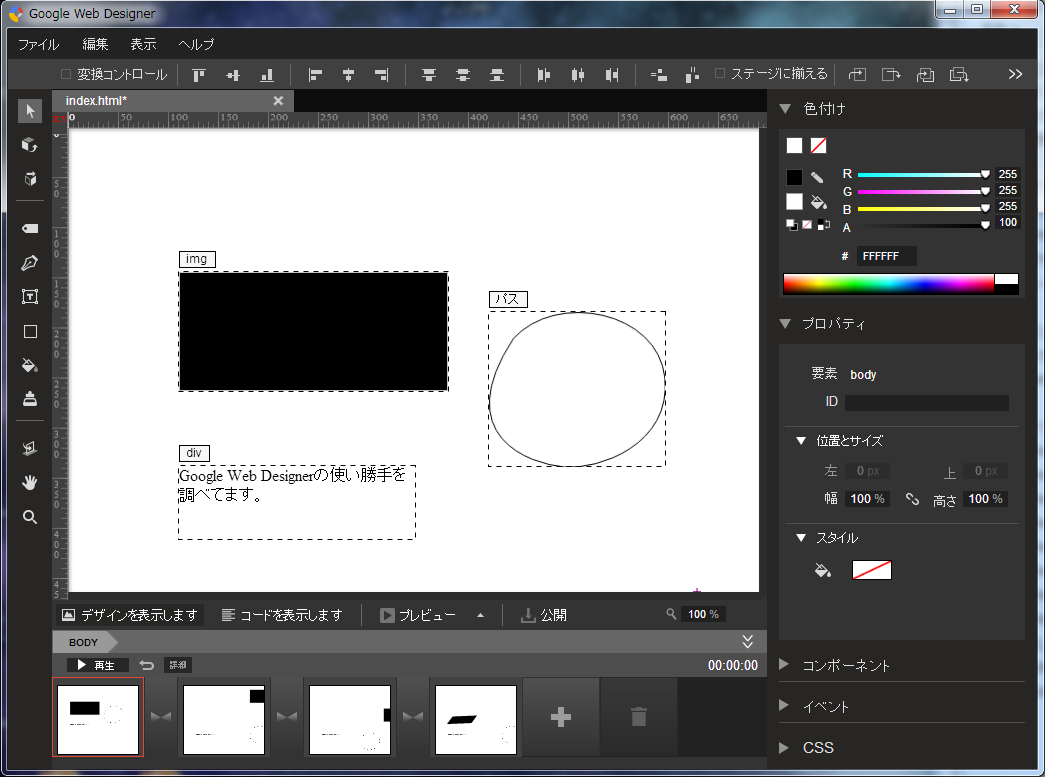The width and height of the screenshot is (1045, 777).
Task: Open the ヘルプ menu
Action: pos(196,45)
